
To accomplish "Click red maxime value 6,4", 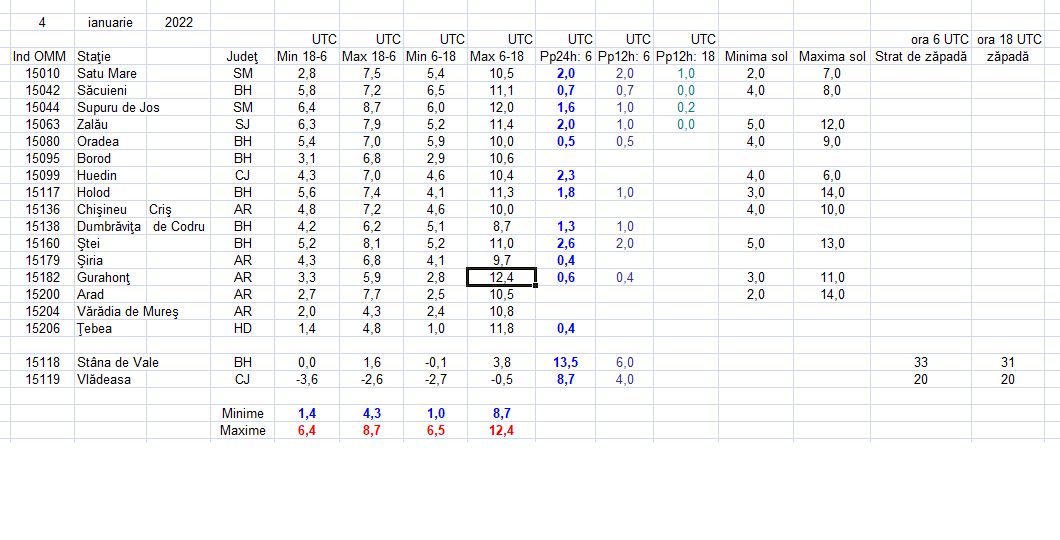I will [307, 431].
